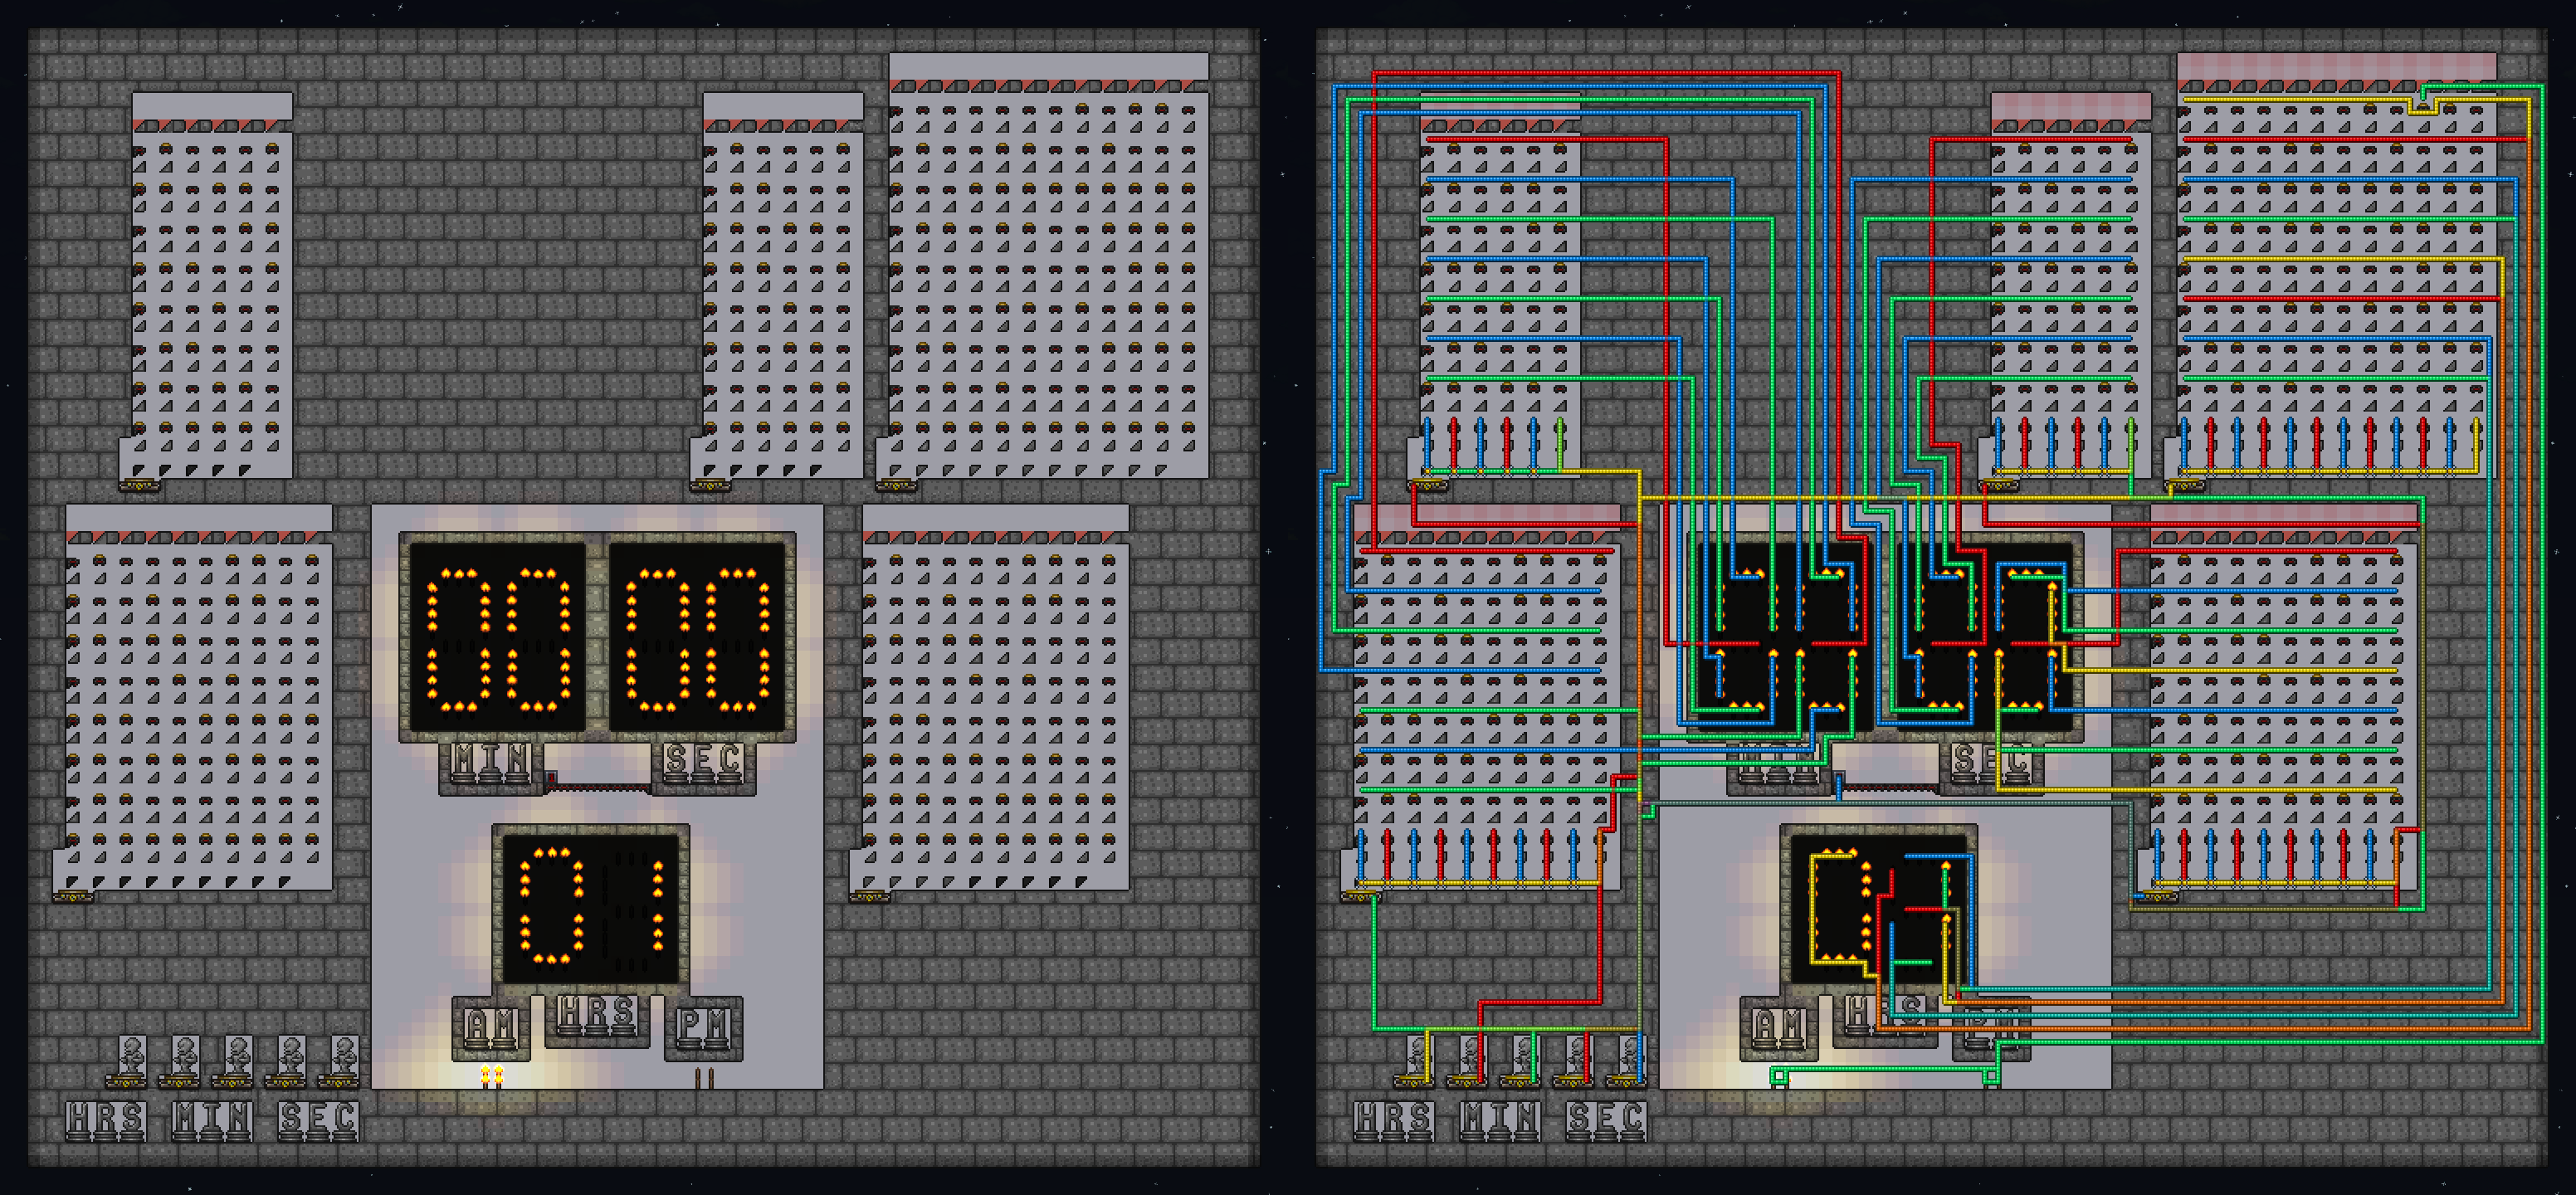
Task: Click the trigger plate under the right-of-display logic block, unwired view
Action: pos(869,897)
